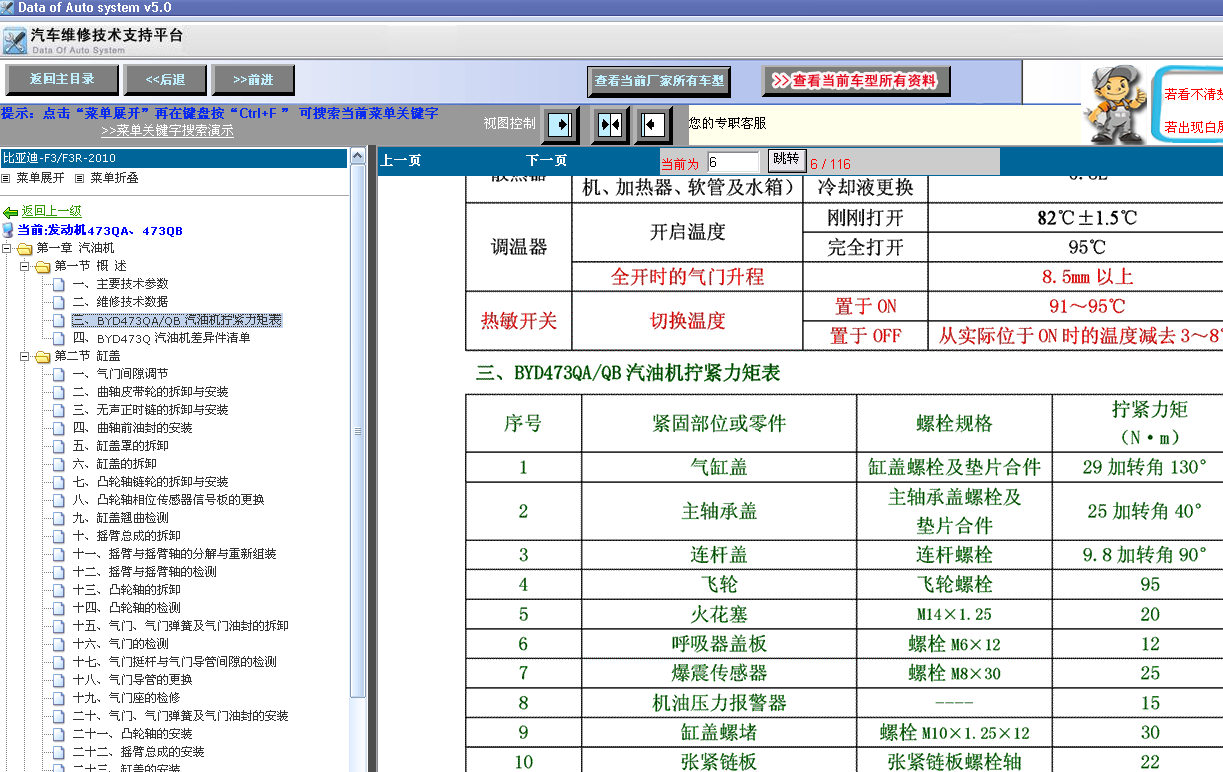The image size is (1223, 772).
Task: Click page icon beside 一、气门间隙调节
Action: 59,374
